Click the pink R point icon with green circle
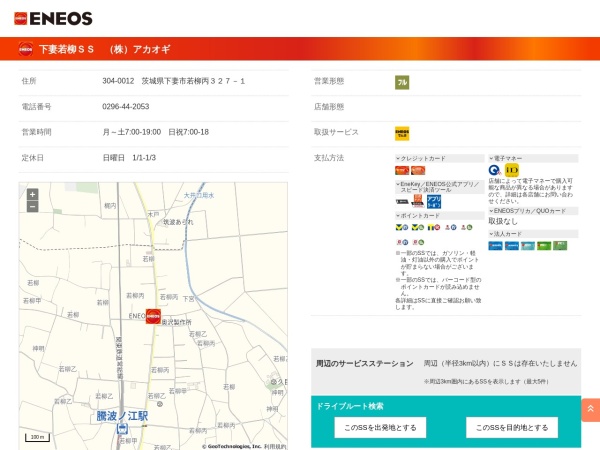 coord(418,242)
